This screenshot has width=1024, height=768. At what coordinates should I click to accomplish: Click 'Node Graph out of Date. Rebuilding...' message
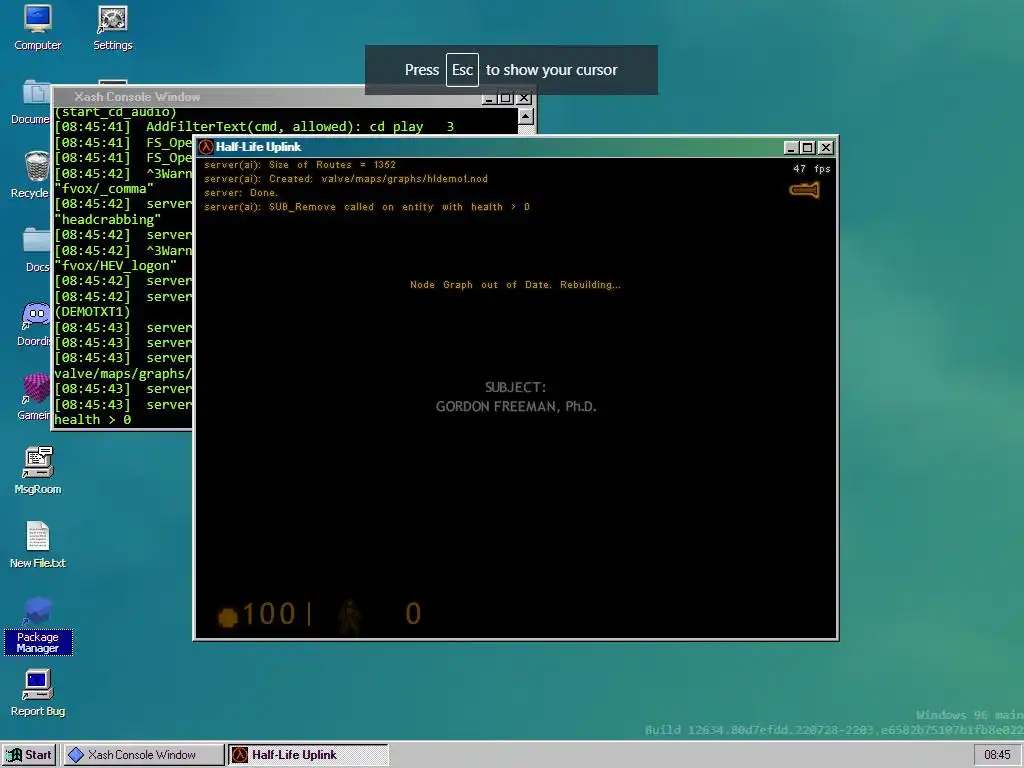pyautogui.click(x=515, y=285)
